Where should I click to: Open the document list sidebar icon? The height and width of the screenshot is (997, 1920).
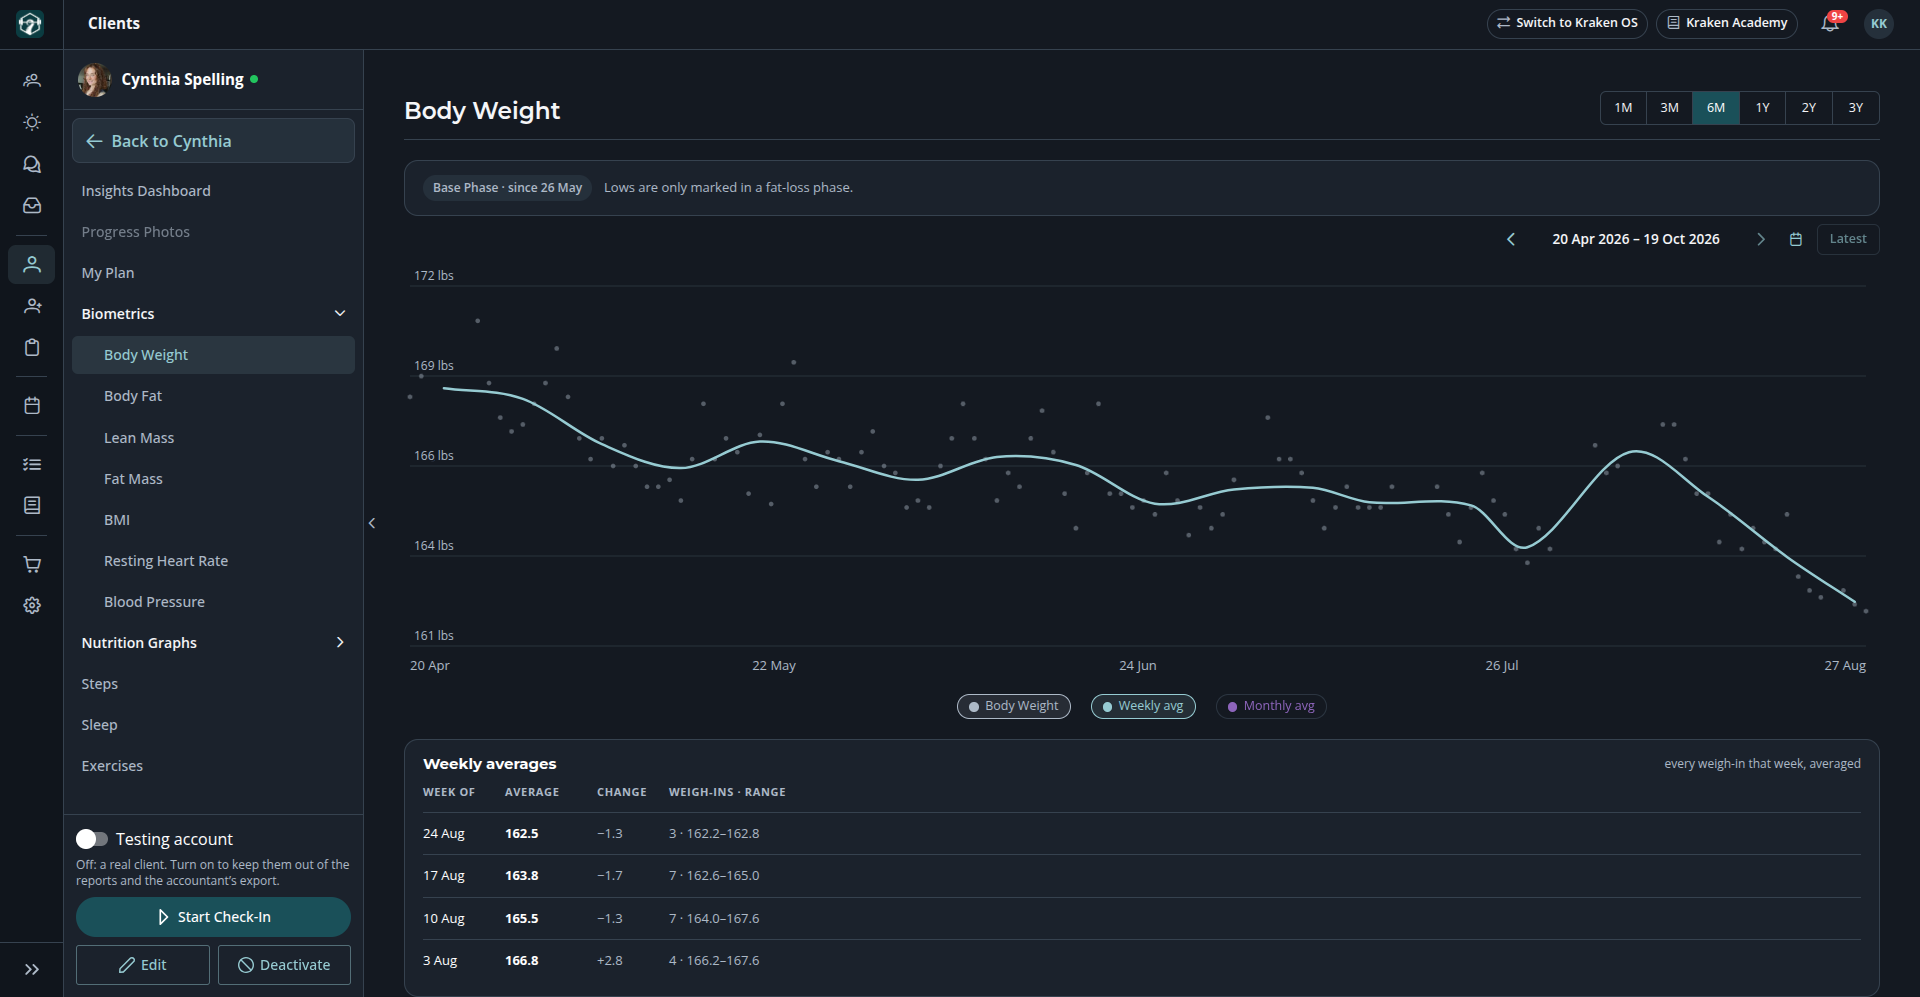pos(32,505)
